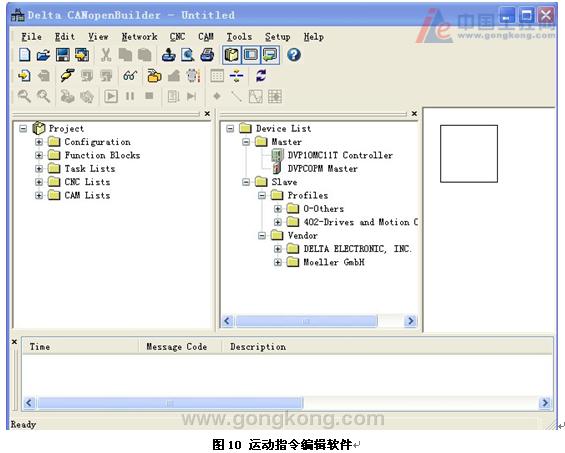
Task: Expand 402-Drives and Motion folder
Action: 277,222
